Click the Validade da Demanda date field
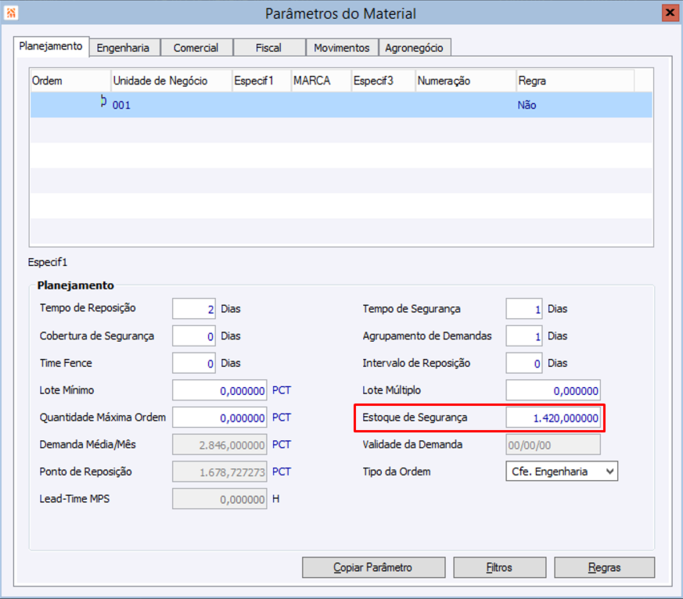 point(553,444)
